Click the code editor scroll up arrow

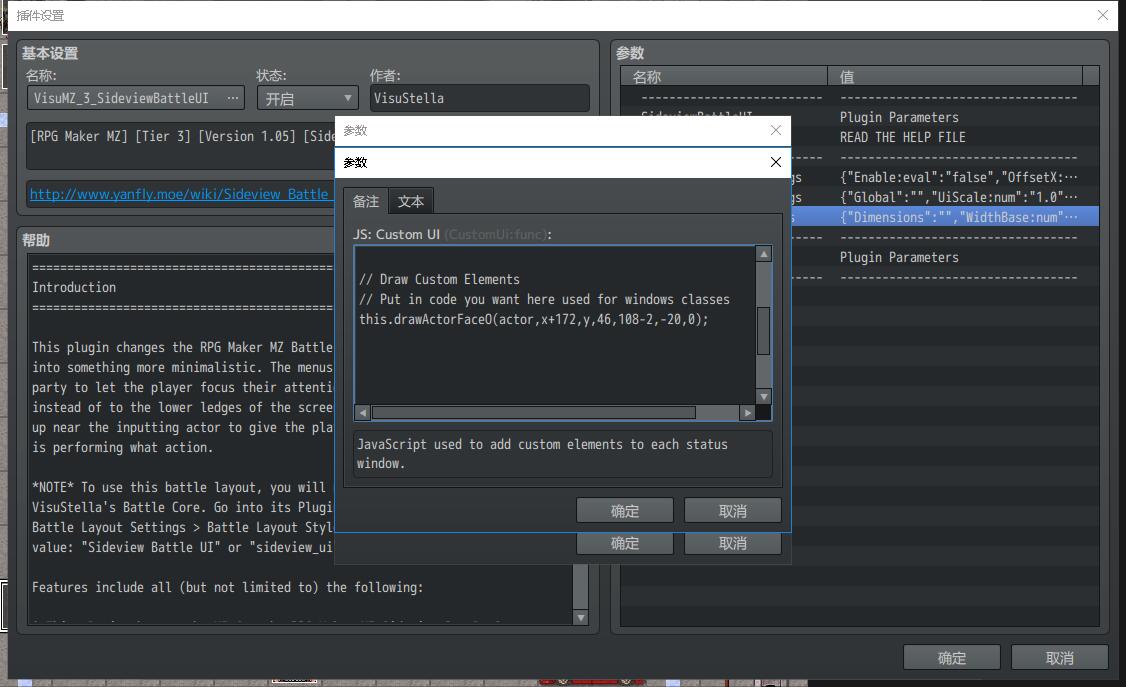pos(764,254)
